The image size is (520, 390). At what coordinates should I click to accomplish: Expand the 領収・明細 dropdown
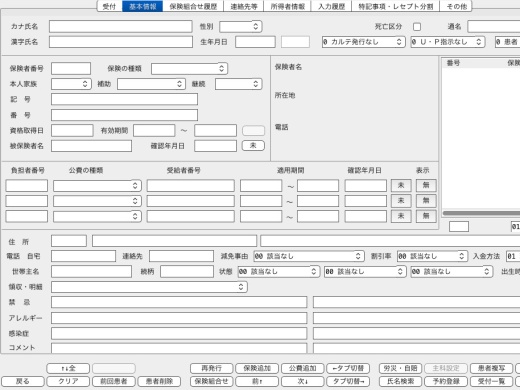(x=149, y=287)
